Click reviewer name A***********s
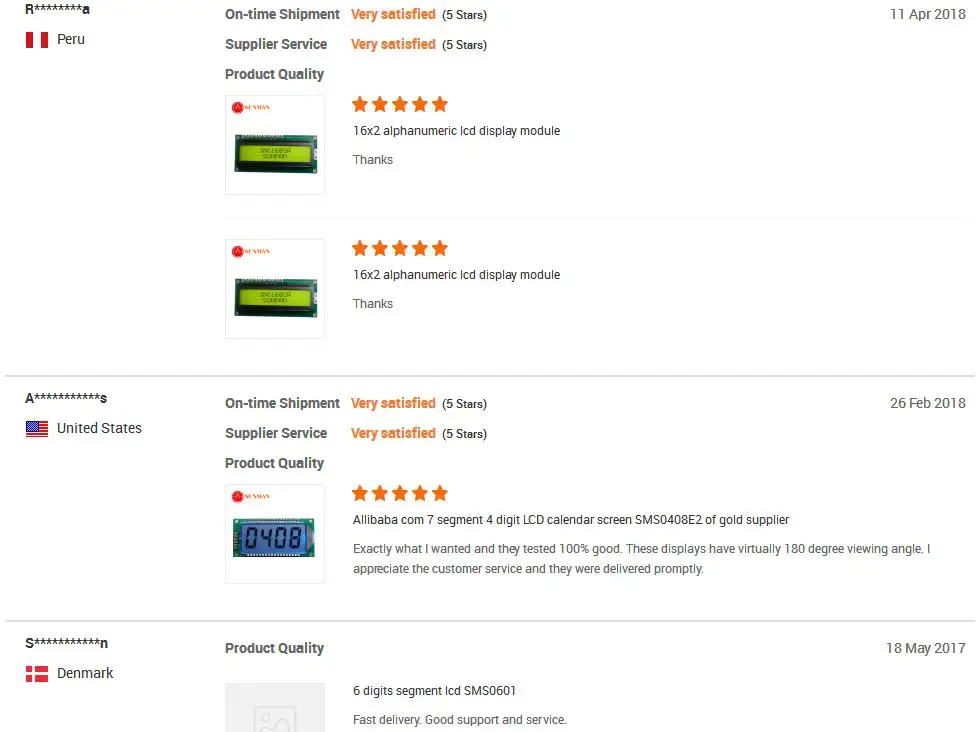 tap(66, 398)
